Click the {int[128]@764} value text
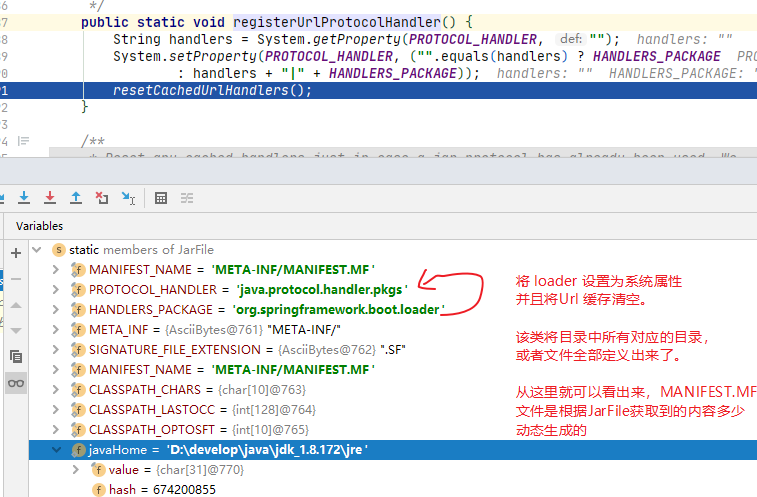The width and height of the screenshot is (757, 497). pos(274,410)
